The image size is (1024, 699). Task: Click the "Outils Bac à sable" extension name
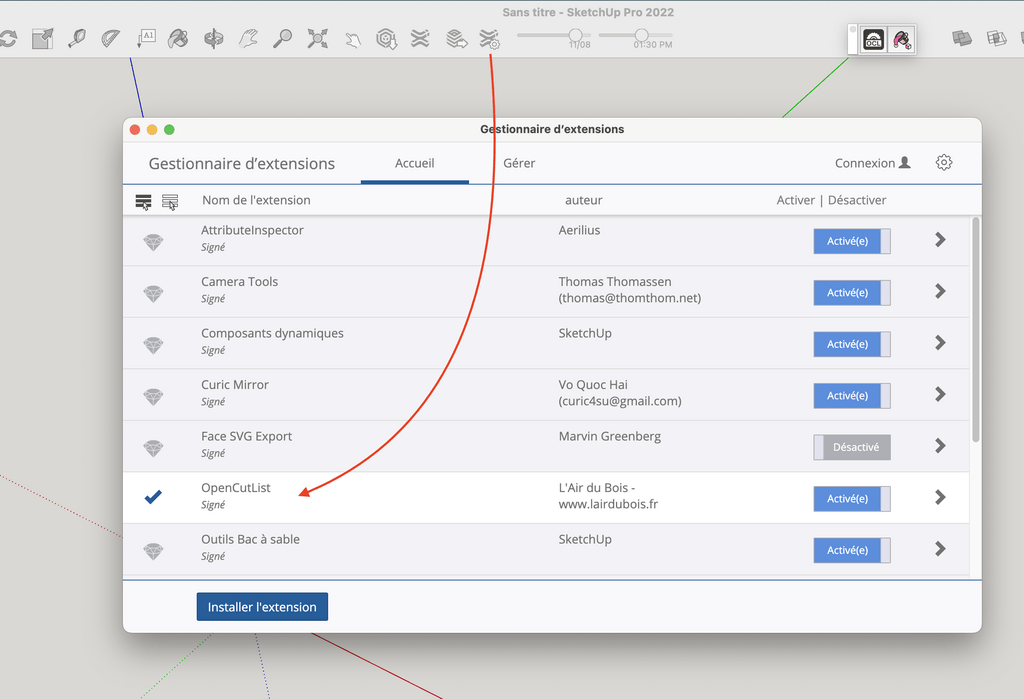250,540
